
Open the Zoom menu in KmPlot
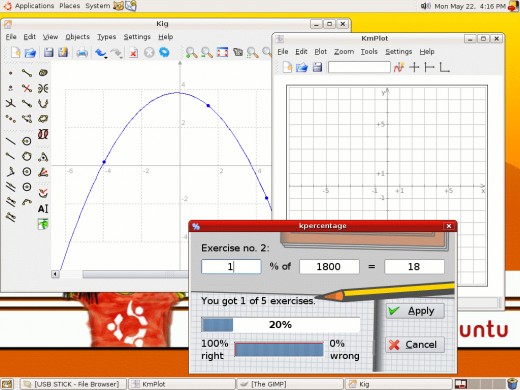344,52
